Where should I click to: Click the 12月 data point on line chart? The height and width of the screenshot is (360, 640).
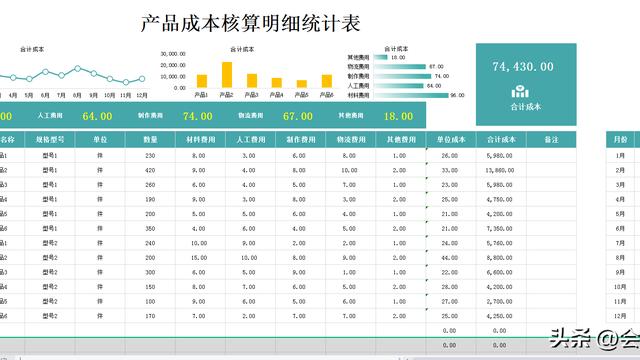tap(142, 79)
